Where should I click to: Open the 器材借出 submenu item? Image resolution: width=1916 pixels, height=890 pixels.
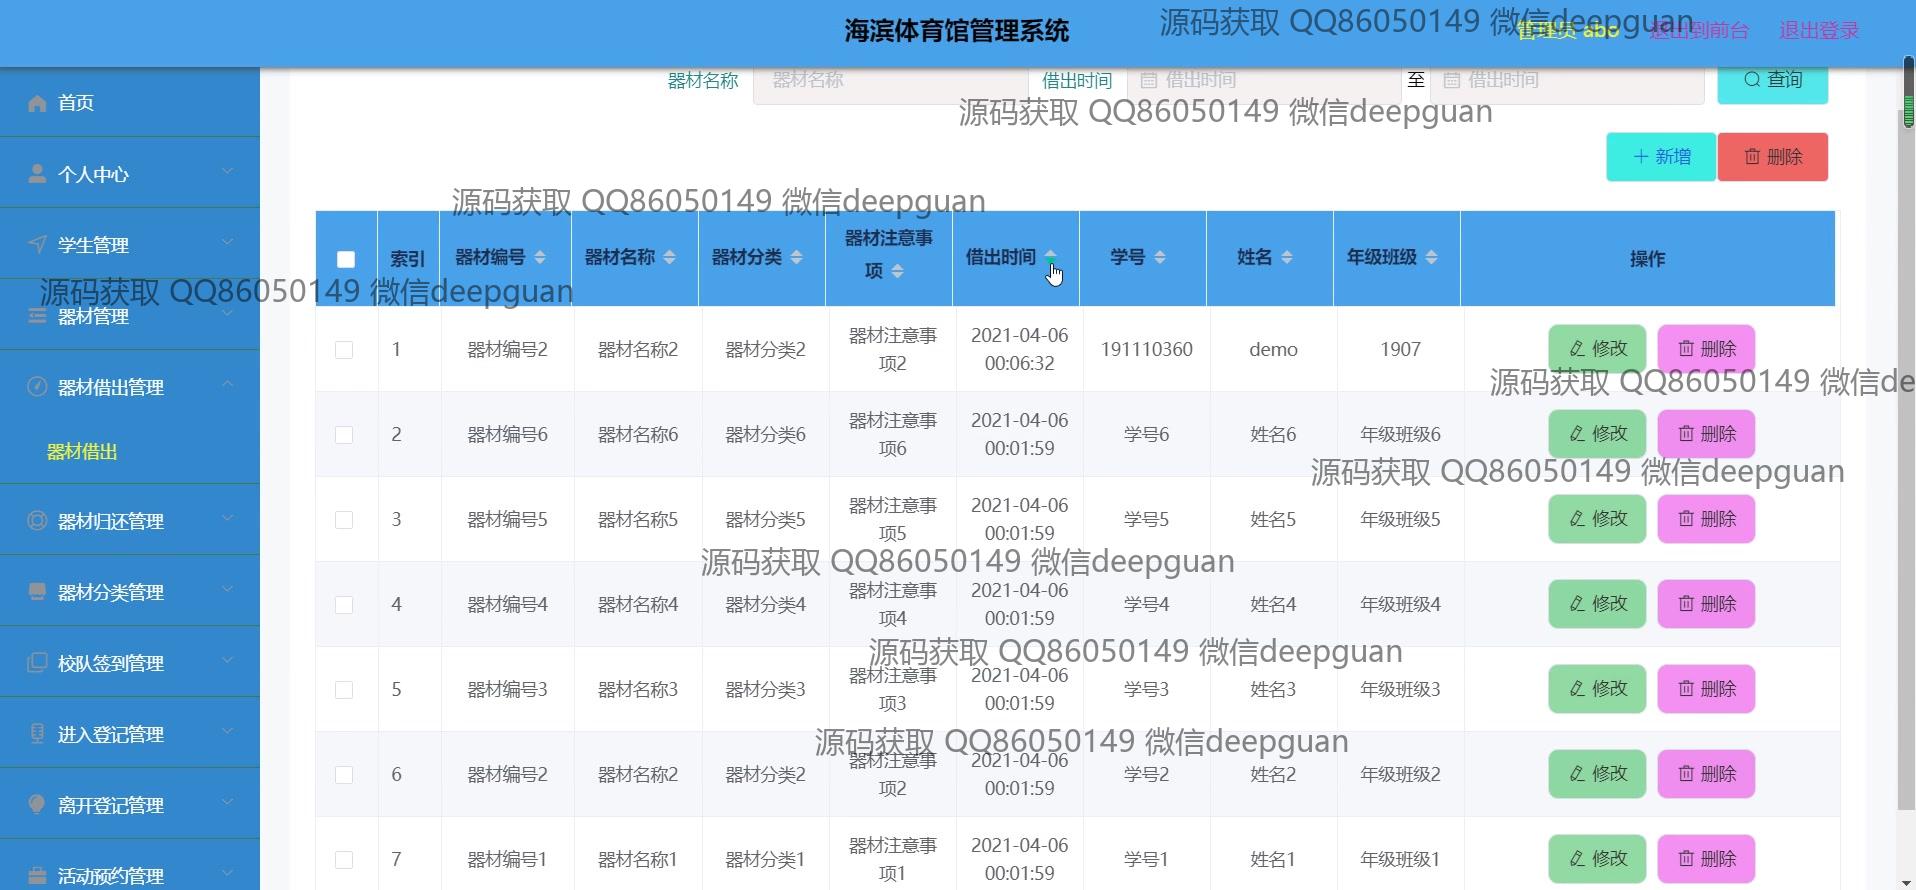coord(82,452)
